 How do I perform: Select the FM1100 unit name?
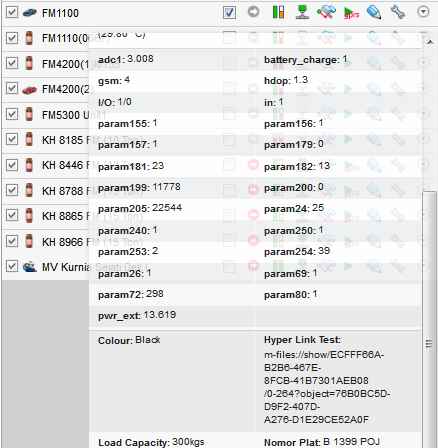pos(60,13)
